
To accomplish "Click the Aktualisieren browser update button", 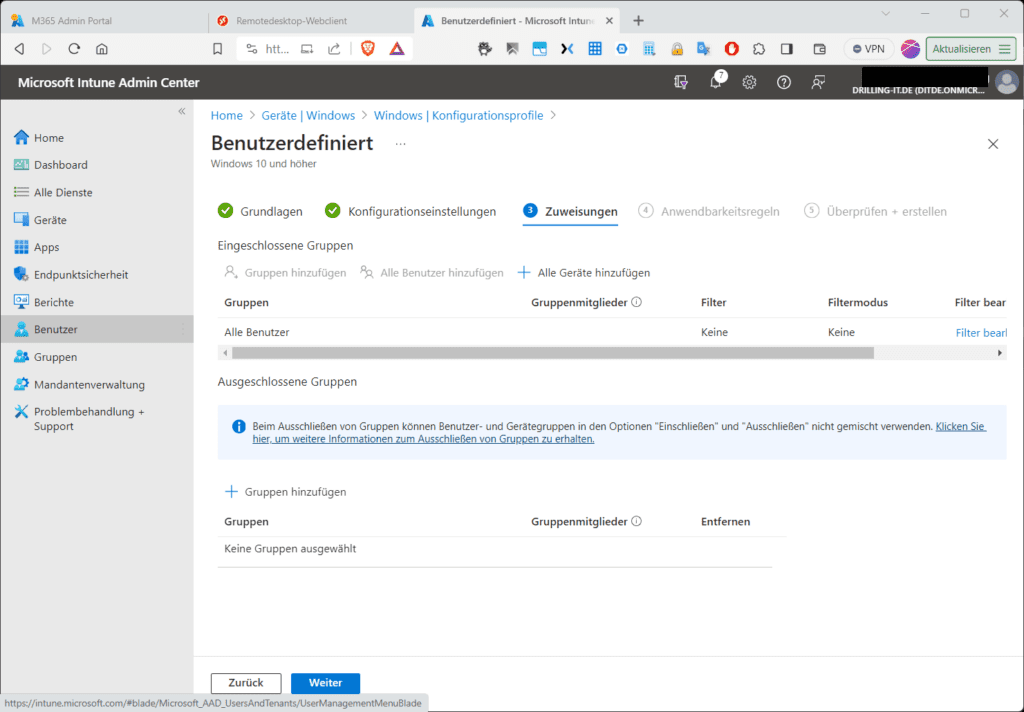I will point(970,49).
